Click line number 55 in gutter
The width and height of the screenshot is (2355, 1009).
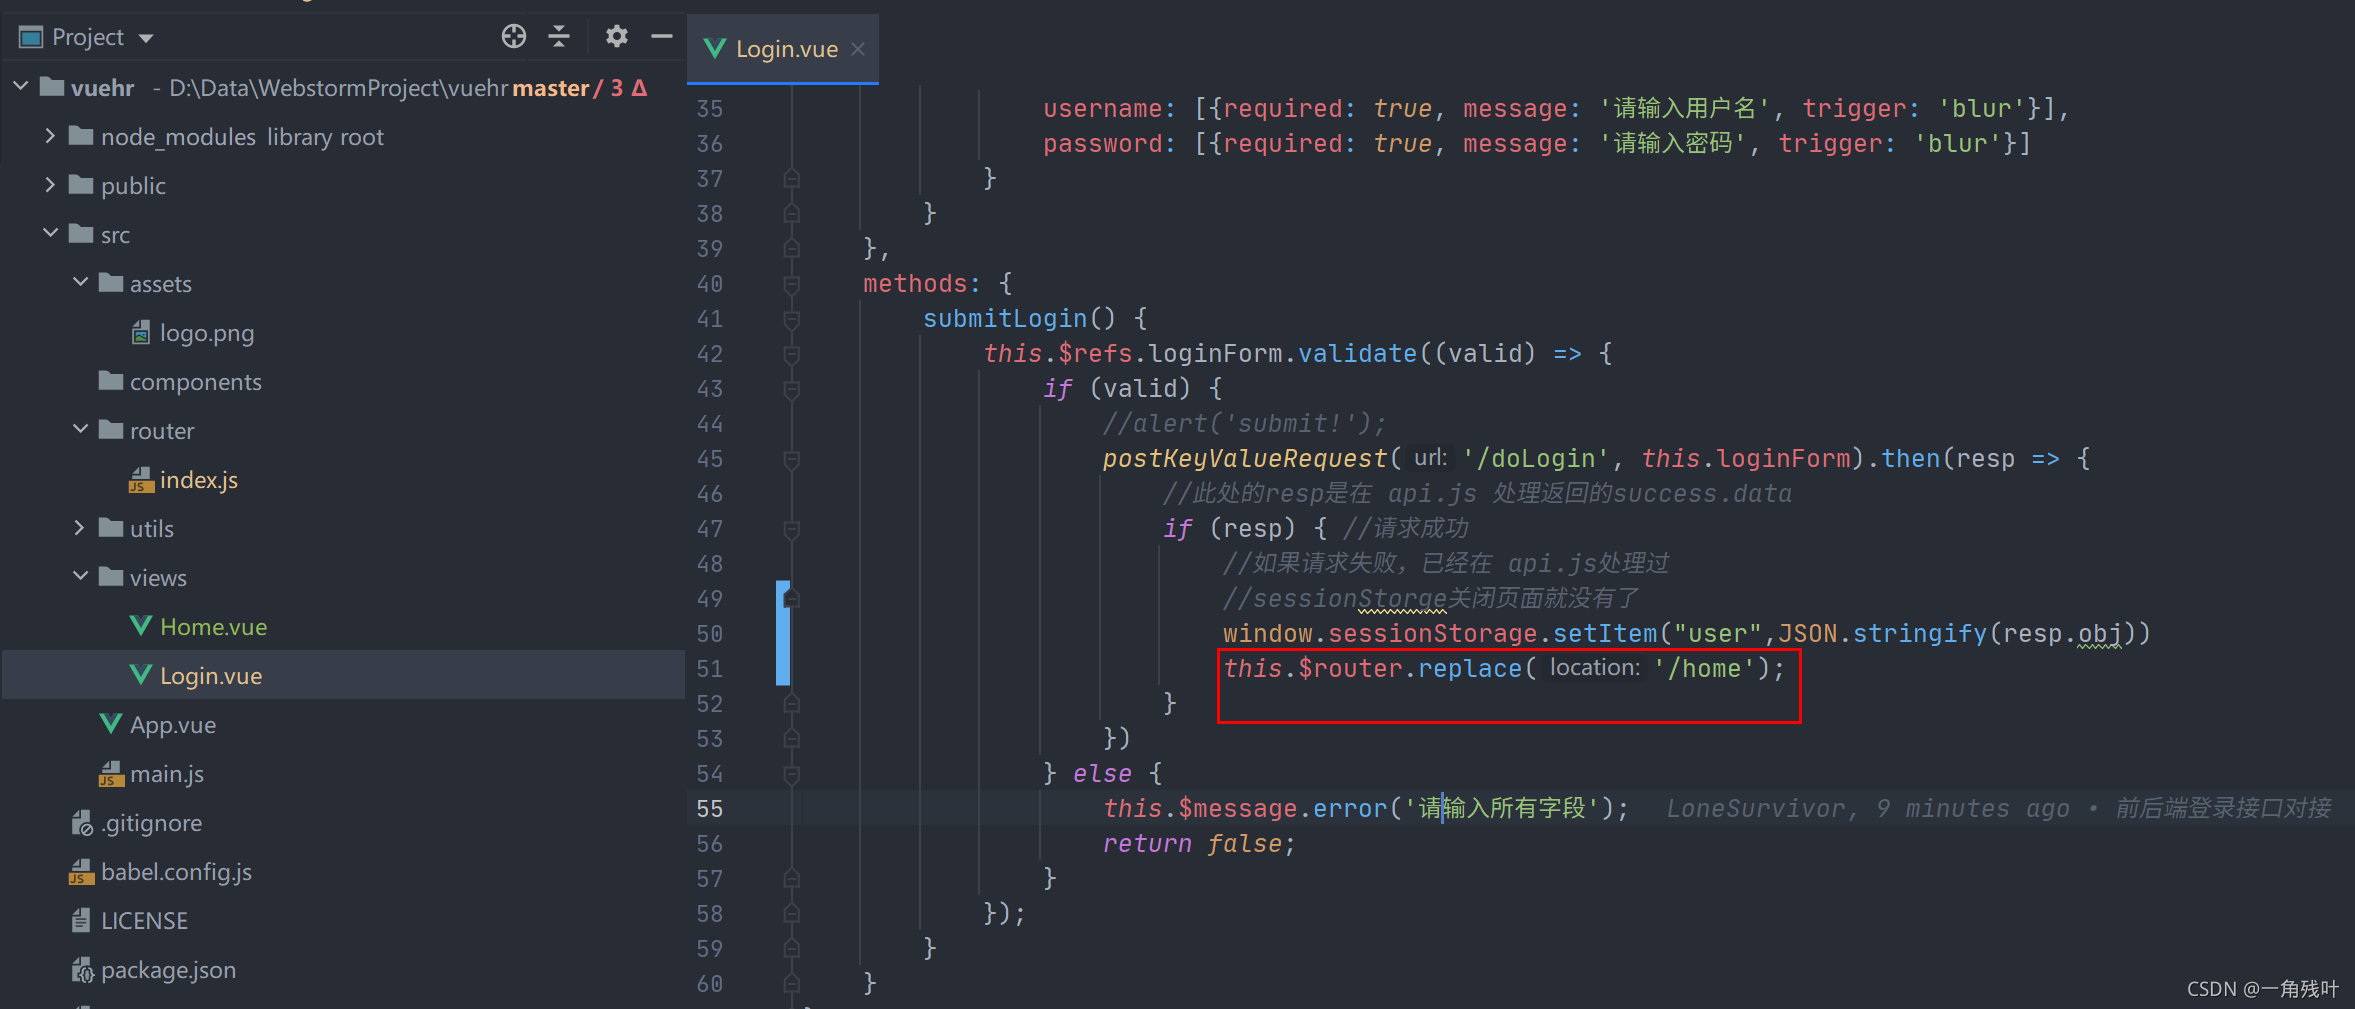click(x=710, y=809)
